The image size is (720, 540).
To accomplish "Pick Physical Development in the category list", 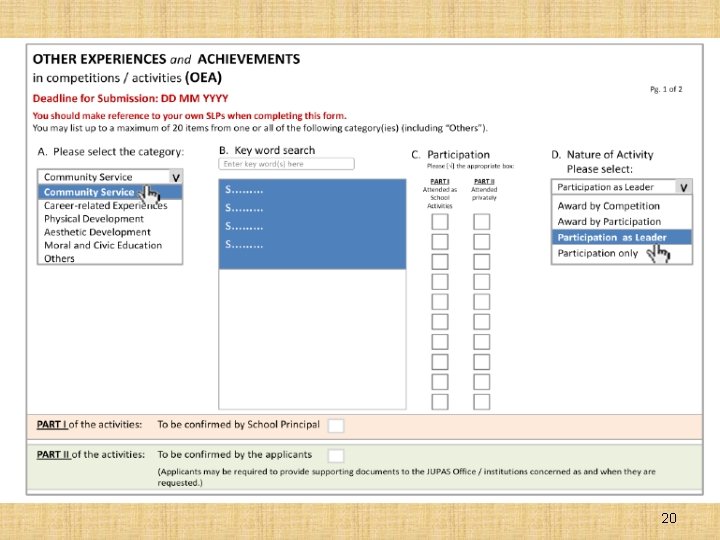I will [94, 219].
